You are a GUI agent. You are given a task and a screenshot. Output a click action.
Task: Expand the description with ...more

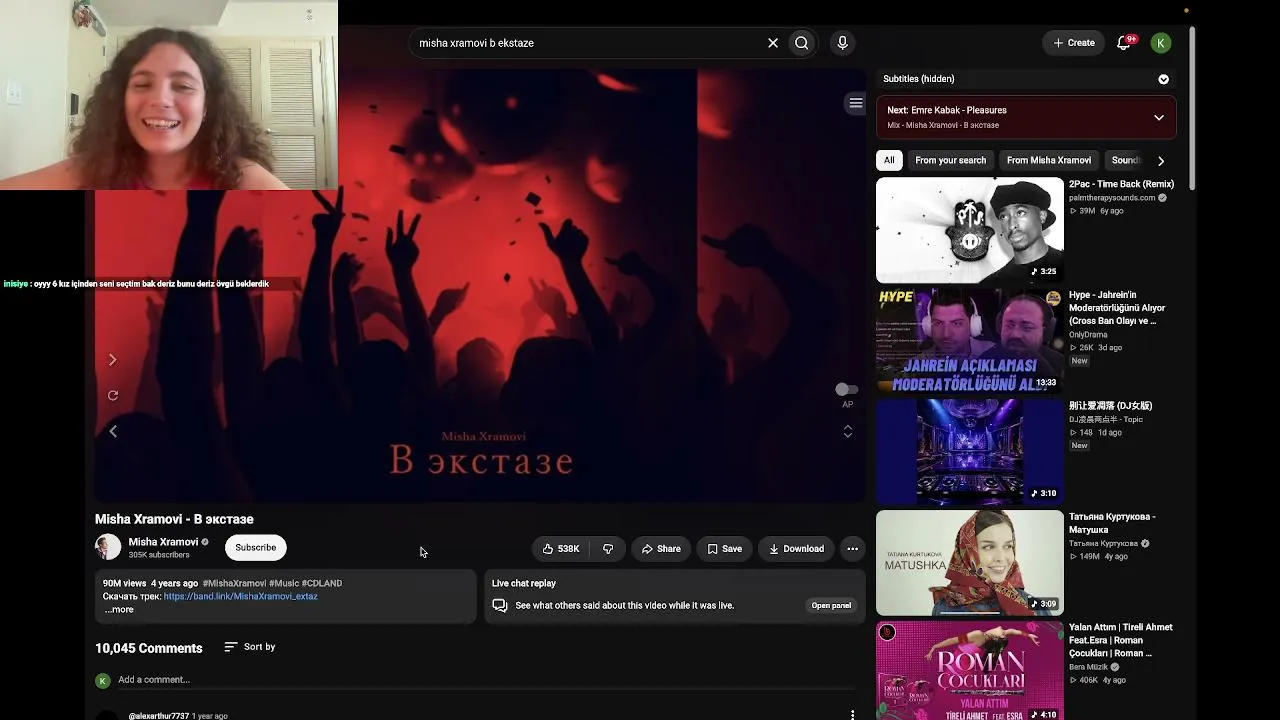pyautogui.click(x=119, y=609)
